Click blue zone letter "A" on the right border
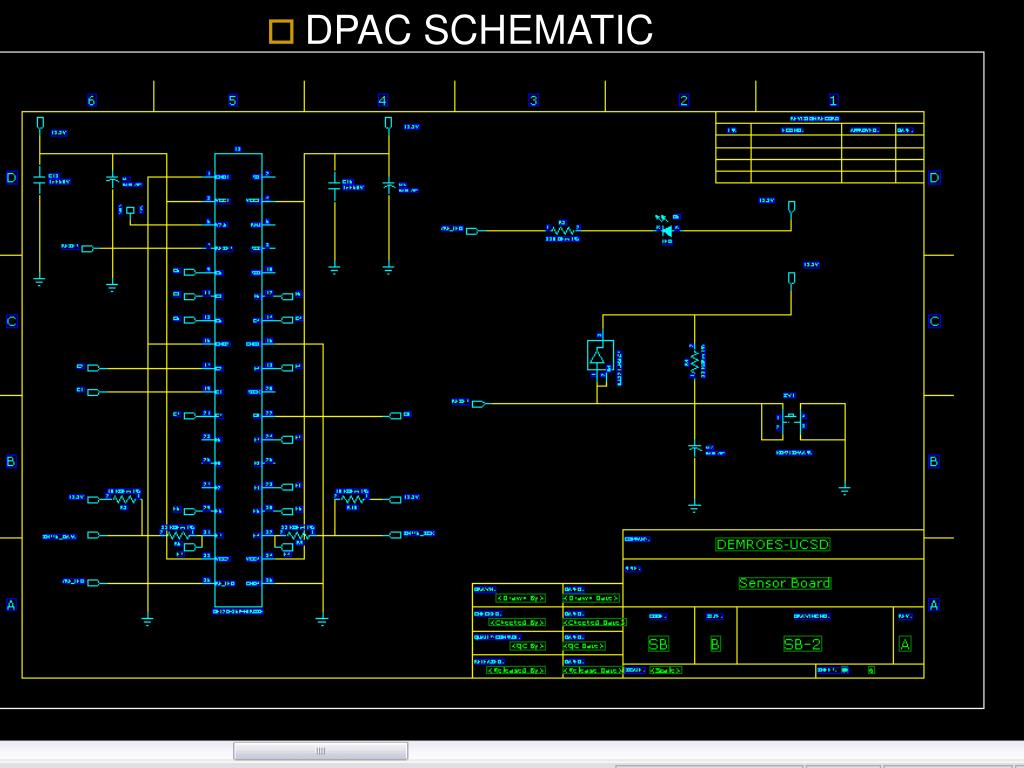The height and width of the screenshot is (768, 1024). [934, 605]
